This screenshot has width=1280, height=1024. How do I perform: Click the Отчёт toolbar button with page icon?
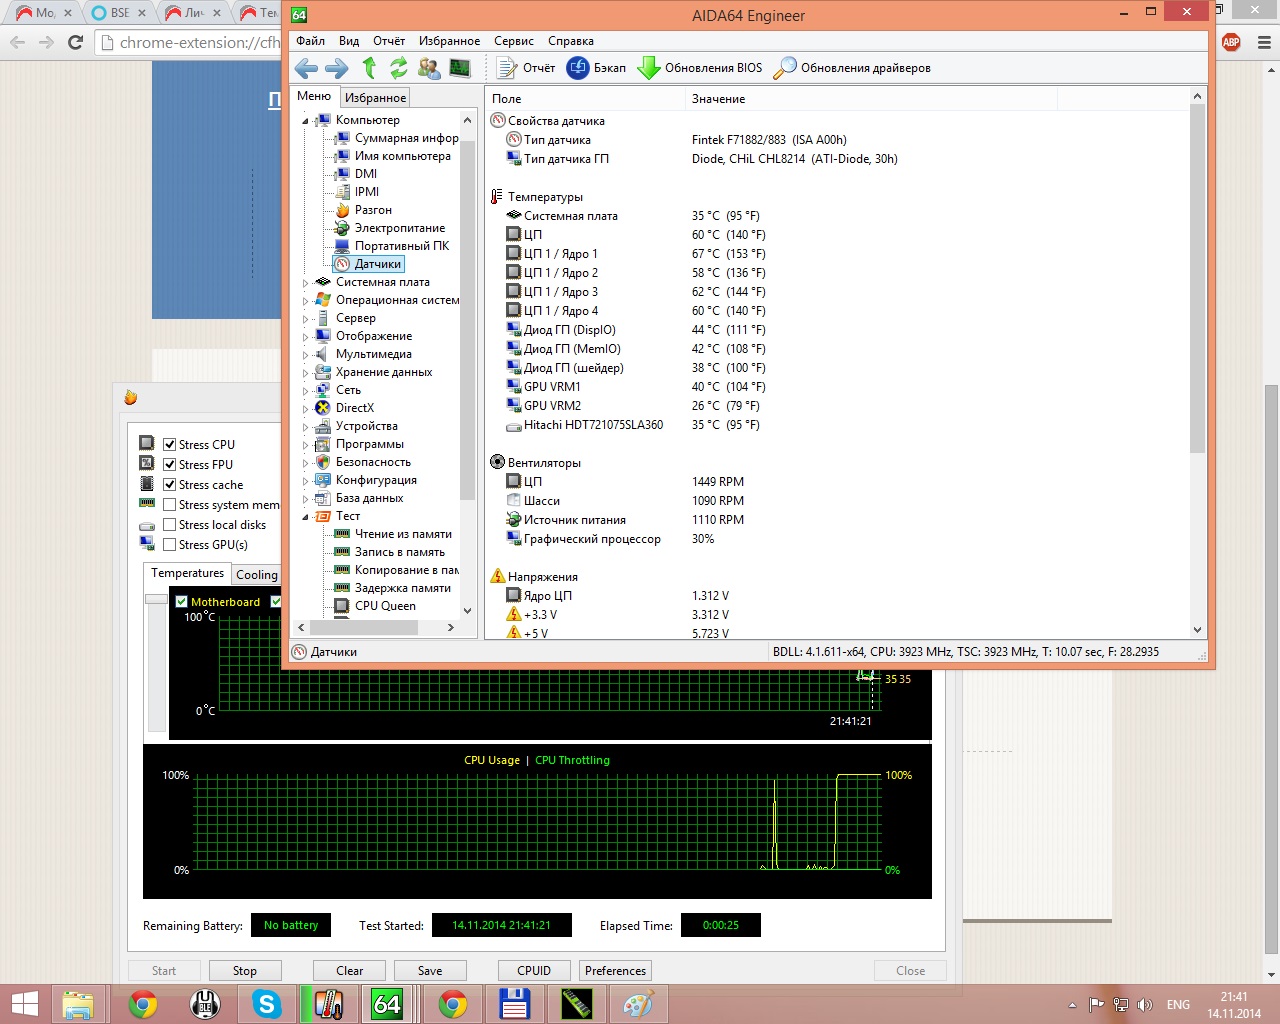pyautogui.click(x=526, y=68)
